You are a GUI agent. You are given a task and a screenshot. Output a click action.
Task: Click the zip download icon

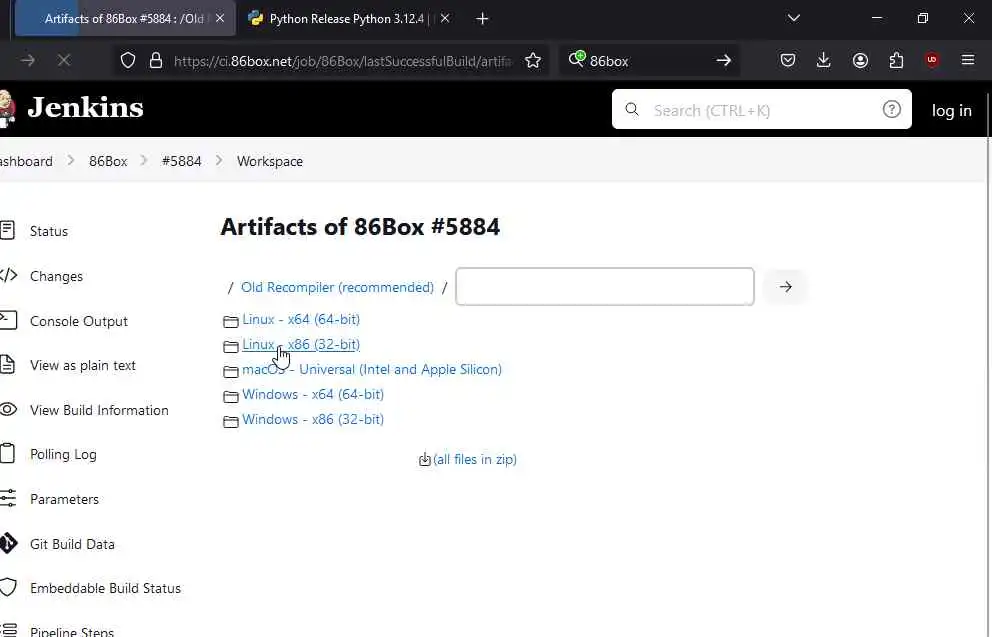[x=425, y=460]
